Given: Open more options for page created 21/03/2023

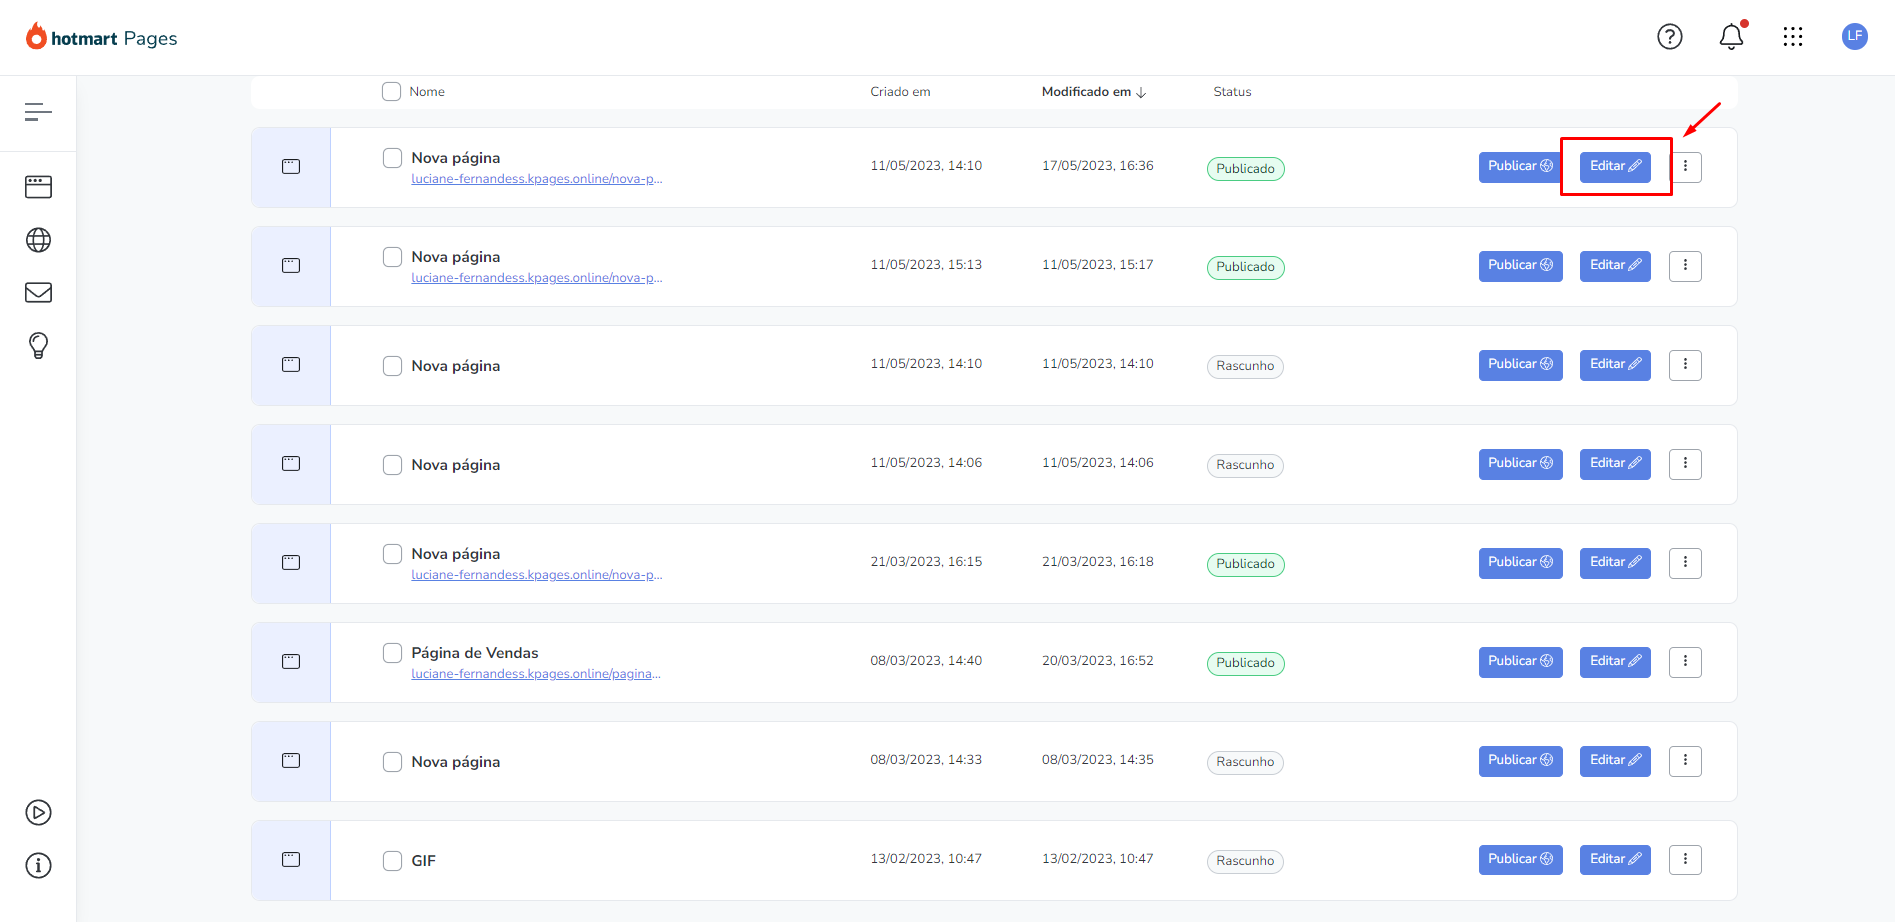Looking at the screenshot, I should (1685, 563).
